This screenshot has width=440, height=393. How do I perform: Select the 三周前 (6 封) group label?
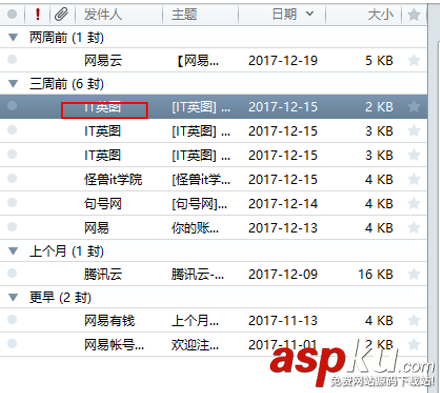coord(66,84)
